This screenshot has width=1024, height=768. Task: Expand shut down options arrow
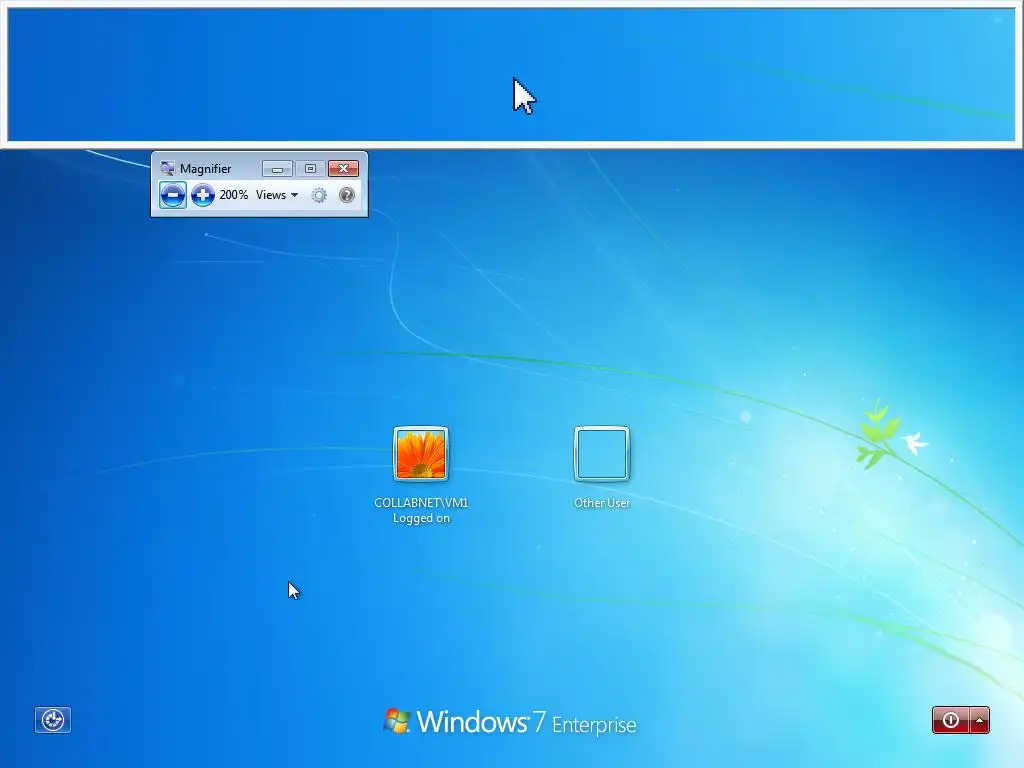pyautogui.click(x=980, y=720)
